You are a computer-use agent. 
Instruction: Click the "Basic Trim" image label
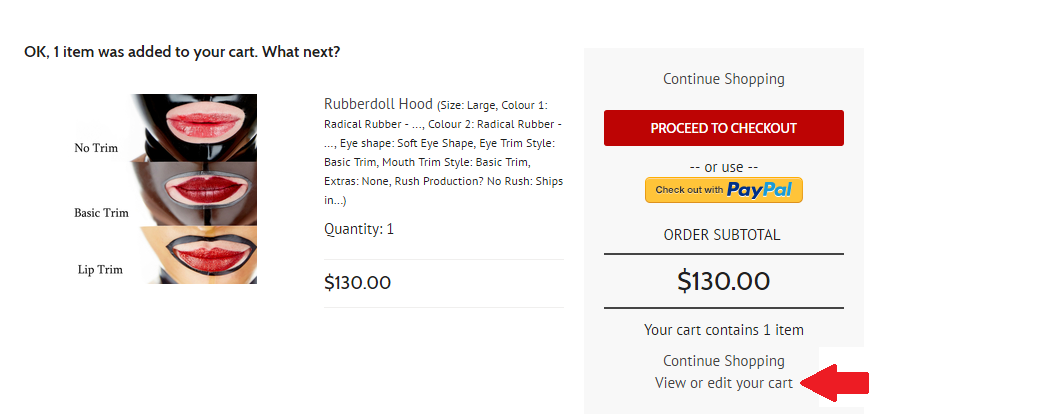coord(101,213)
